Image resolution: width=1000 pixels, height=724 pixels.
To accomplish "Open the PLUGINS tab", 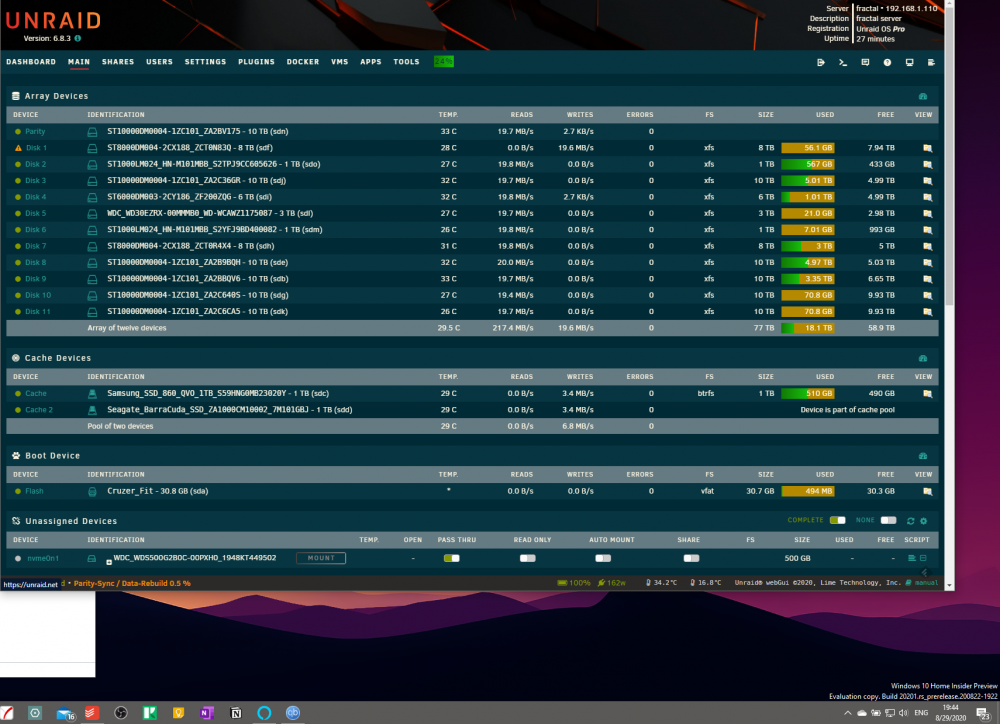I will (256, 62).
